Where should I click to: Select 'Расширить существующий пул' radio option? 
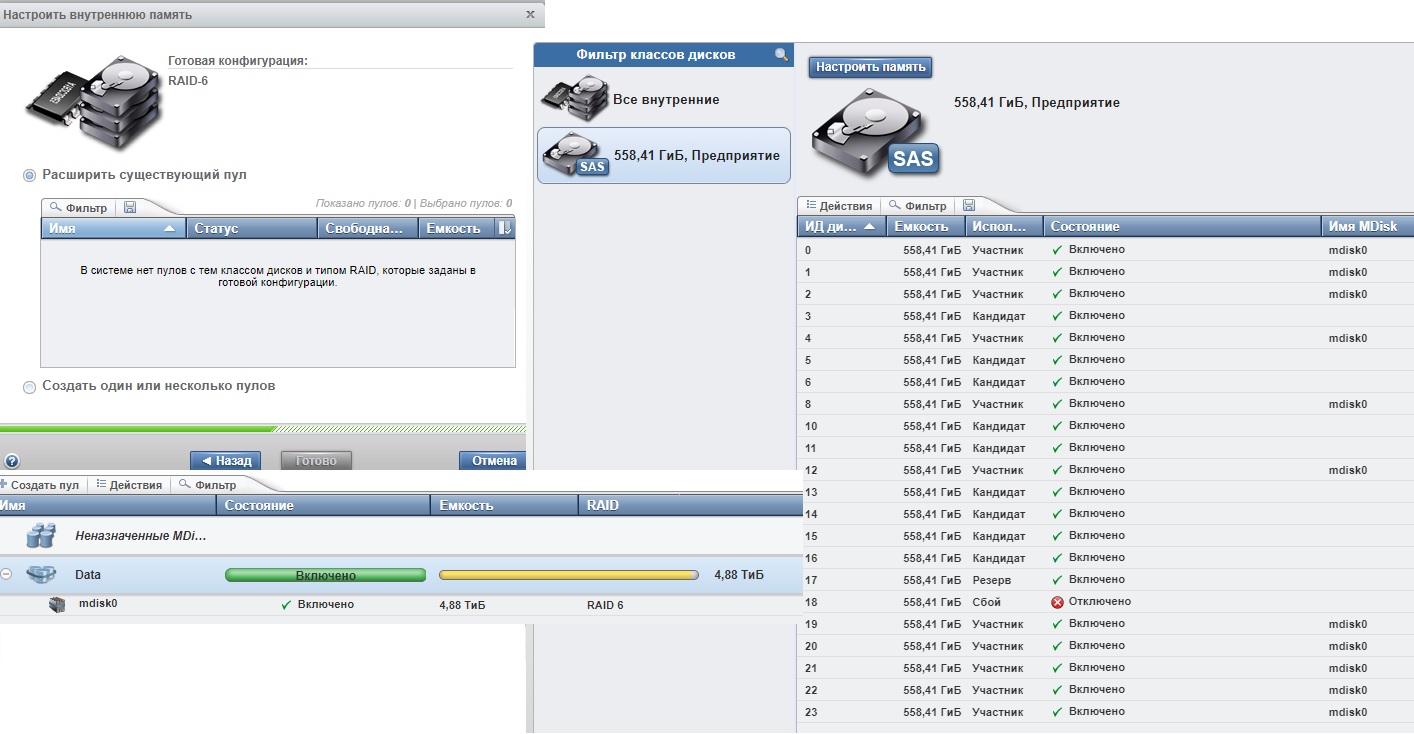coord(29,175)
